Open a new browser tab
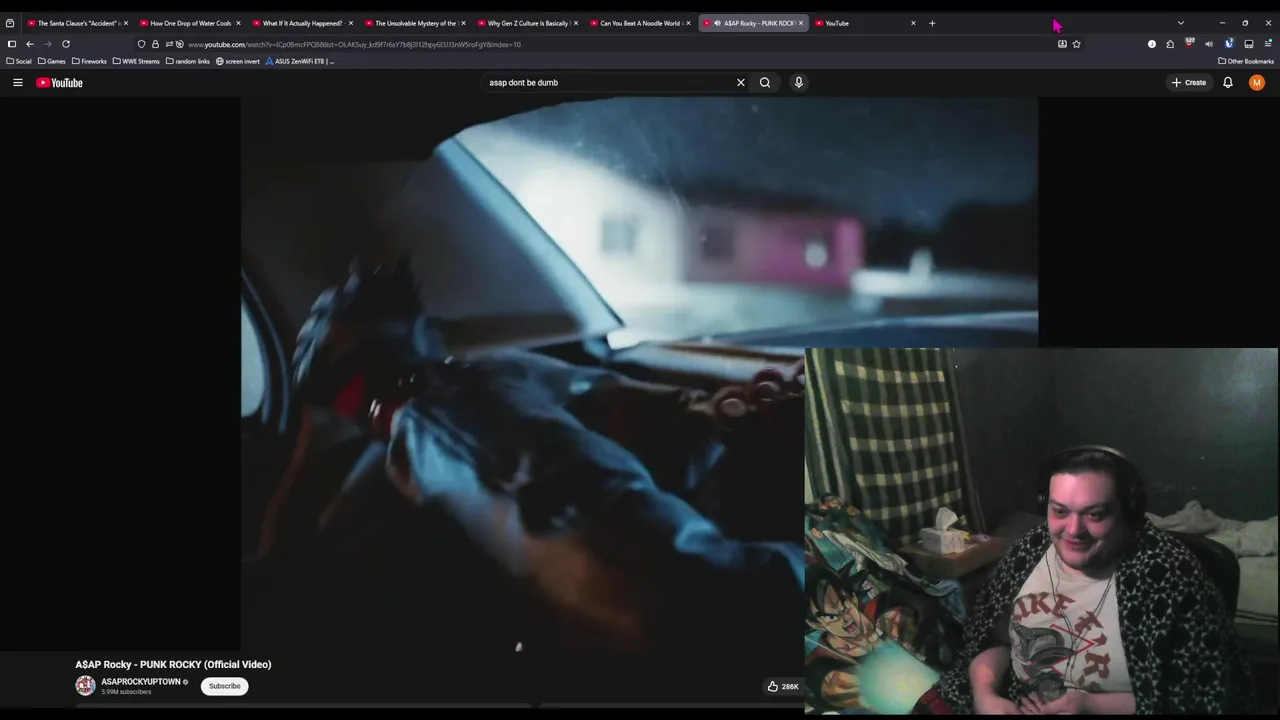 tap(932, 23)
